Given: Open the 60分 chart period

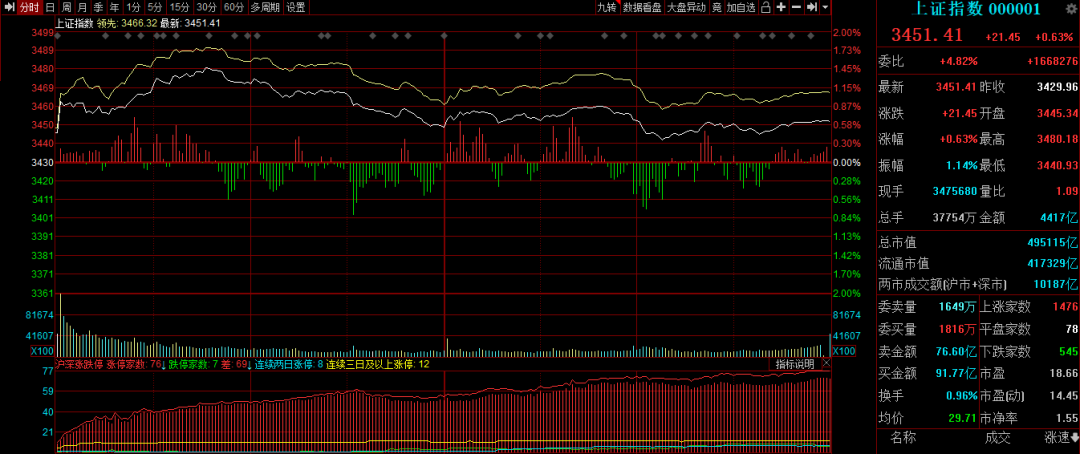Looking at the screenshot, I should point(234,8).
